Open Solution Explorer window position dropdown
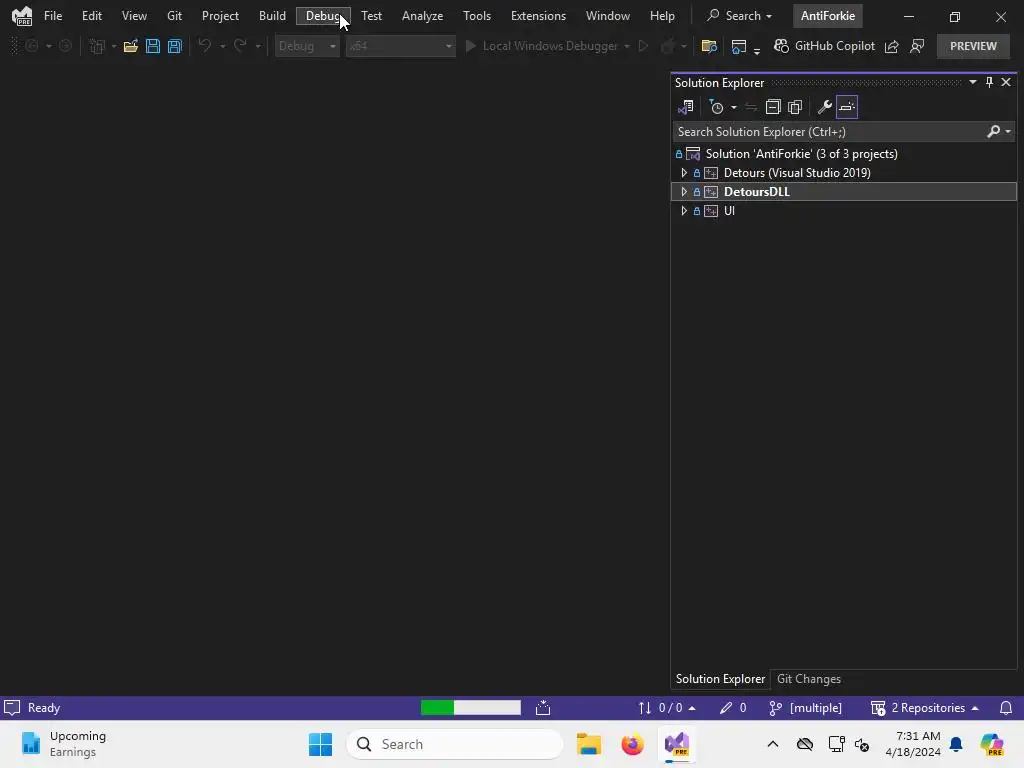Viewport: 1024px width, 768px height. pos(973,82)
